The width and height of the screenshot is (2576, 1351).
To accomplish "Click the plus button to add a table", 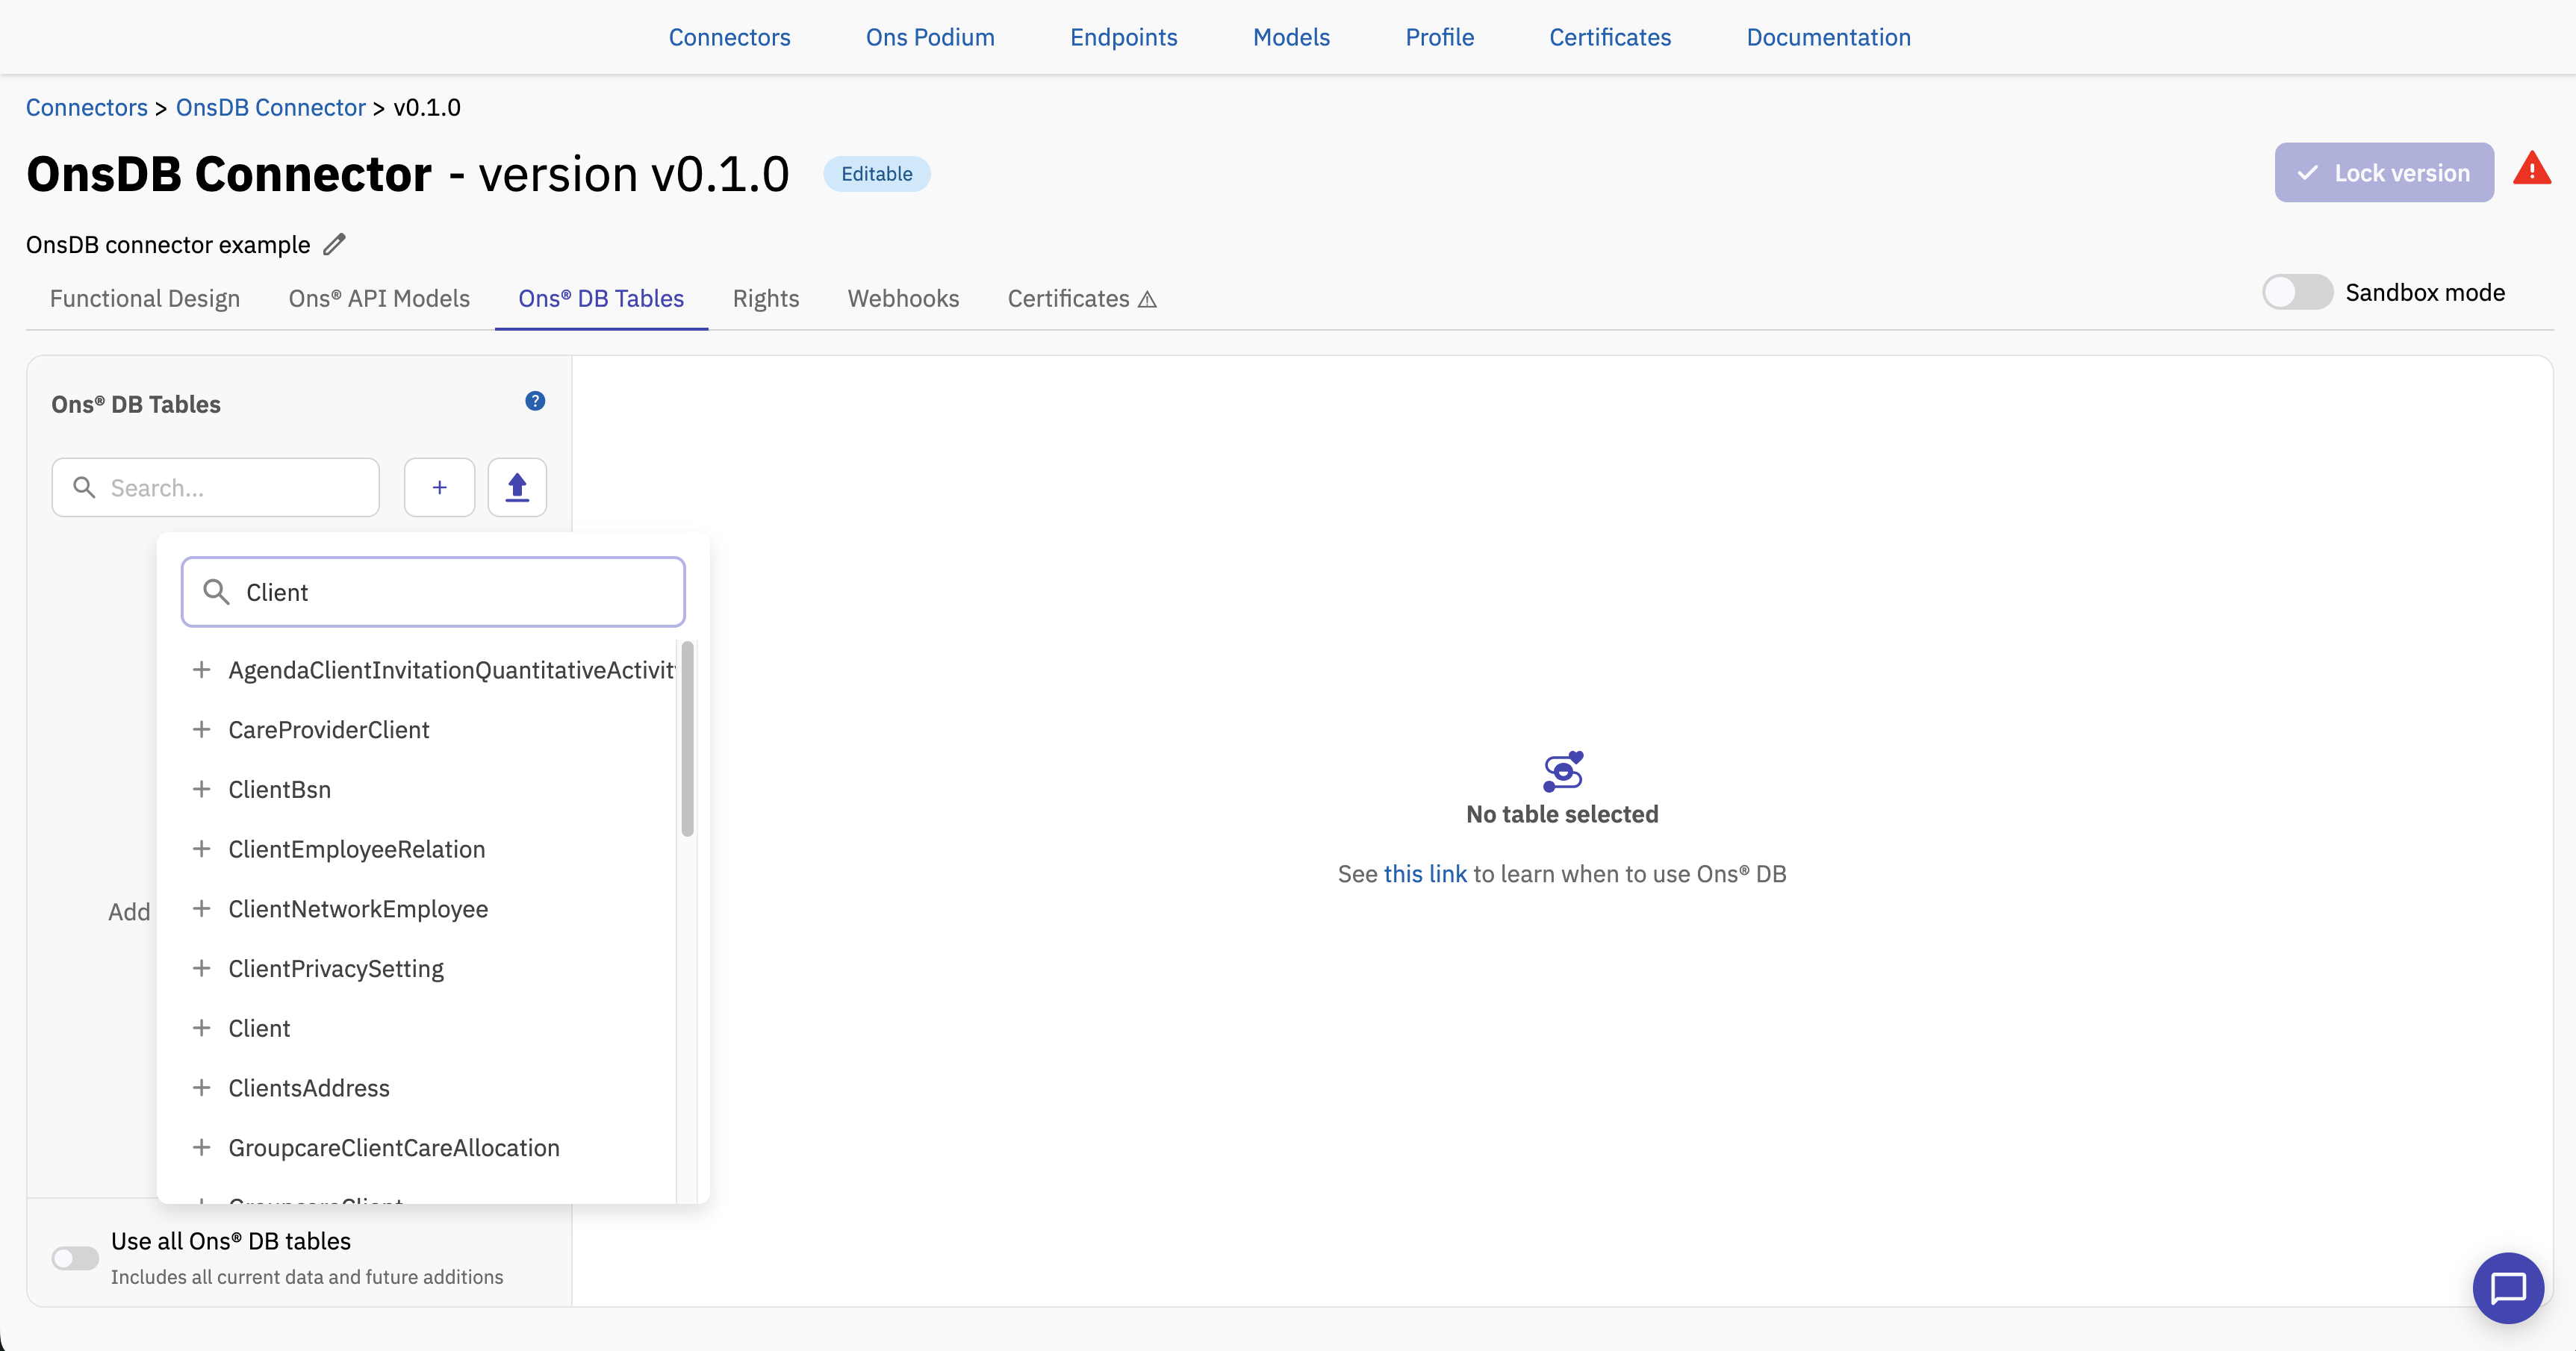I will (x=439, y=487).
